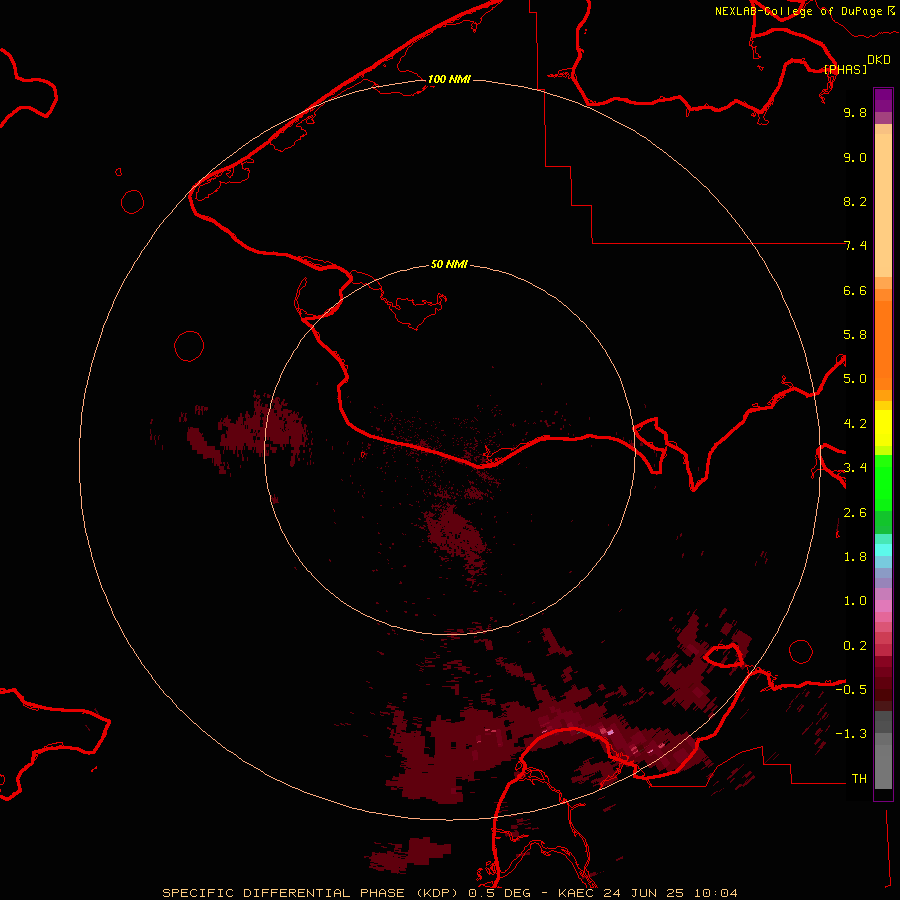900x900 pixels.
Task: Click the 6.6 scale value
Action: (855, 290)
